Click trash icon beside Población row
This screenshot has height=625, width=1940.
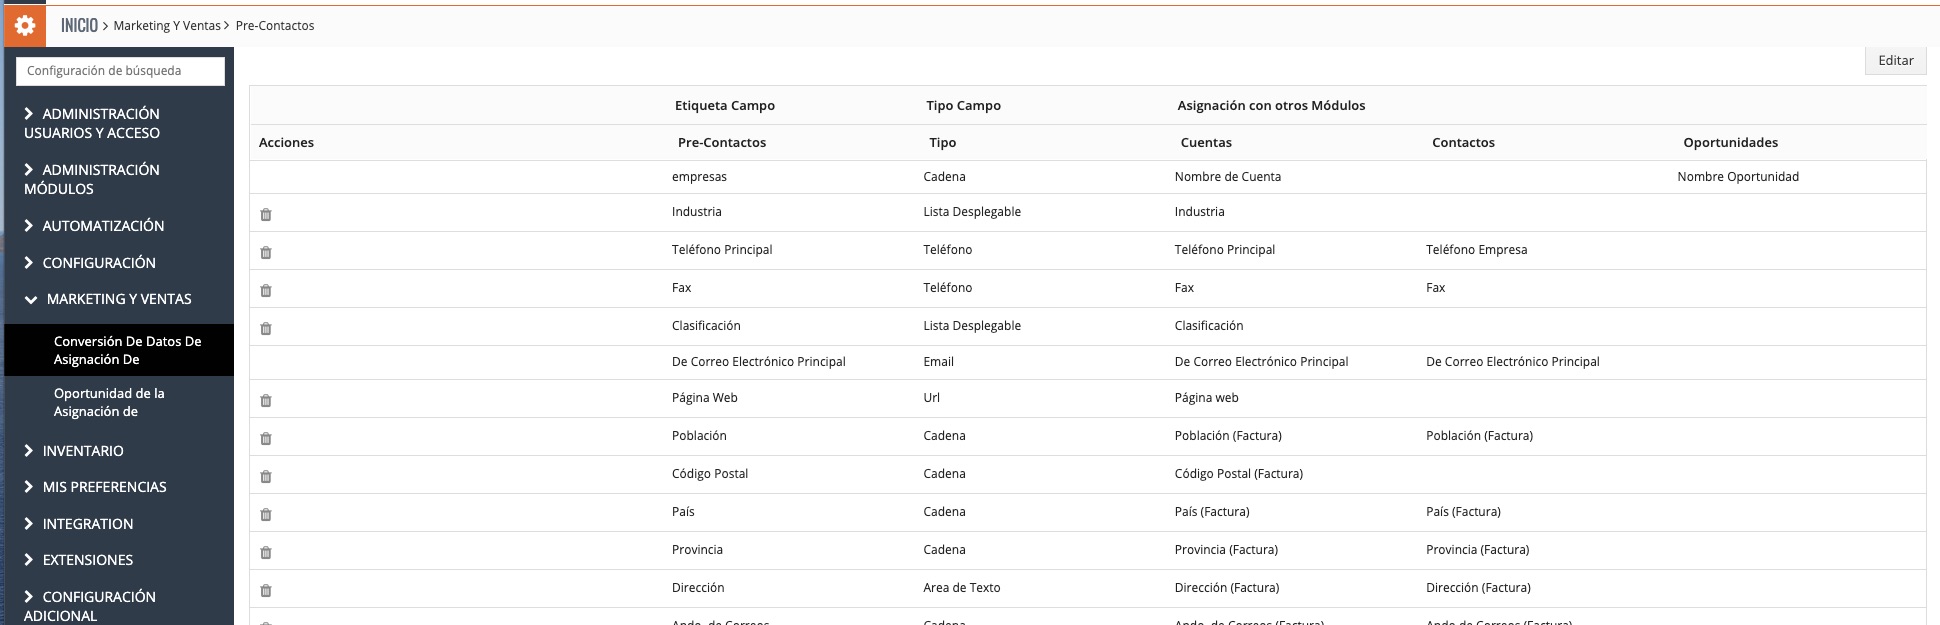pyautogui.click(x=266, y=438)
